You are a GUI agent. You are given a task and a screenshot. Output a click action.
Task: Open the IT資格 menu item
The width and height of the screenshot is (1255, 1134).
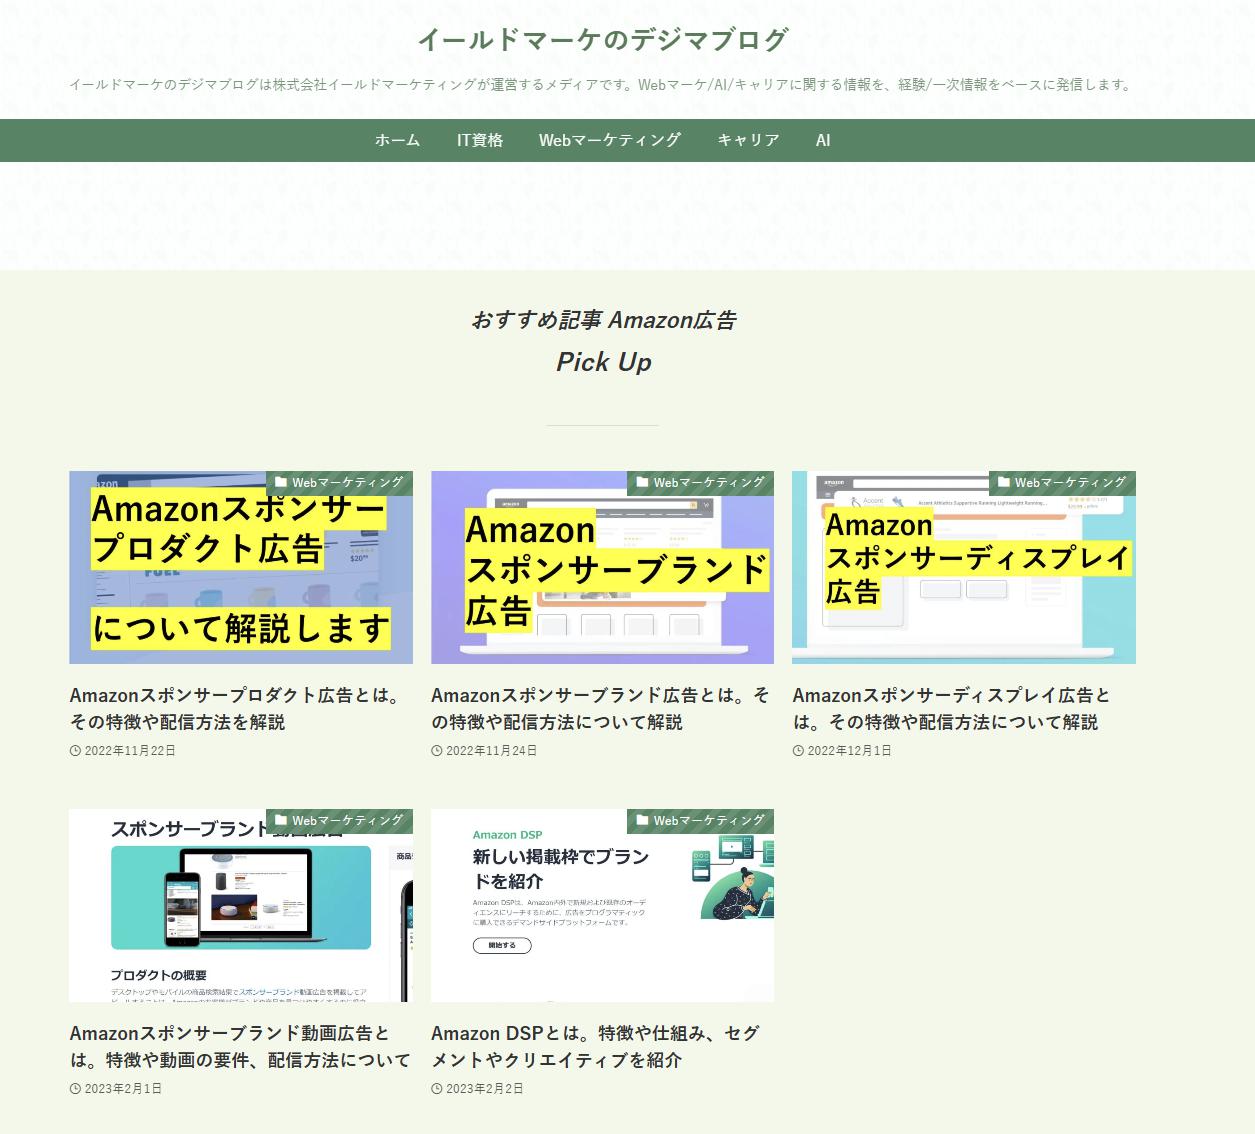(480, 140)
